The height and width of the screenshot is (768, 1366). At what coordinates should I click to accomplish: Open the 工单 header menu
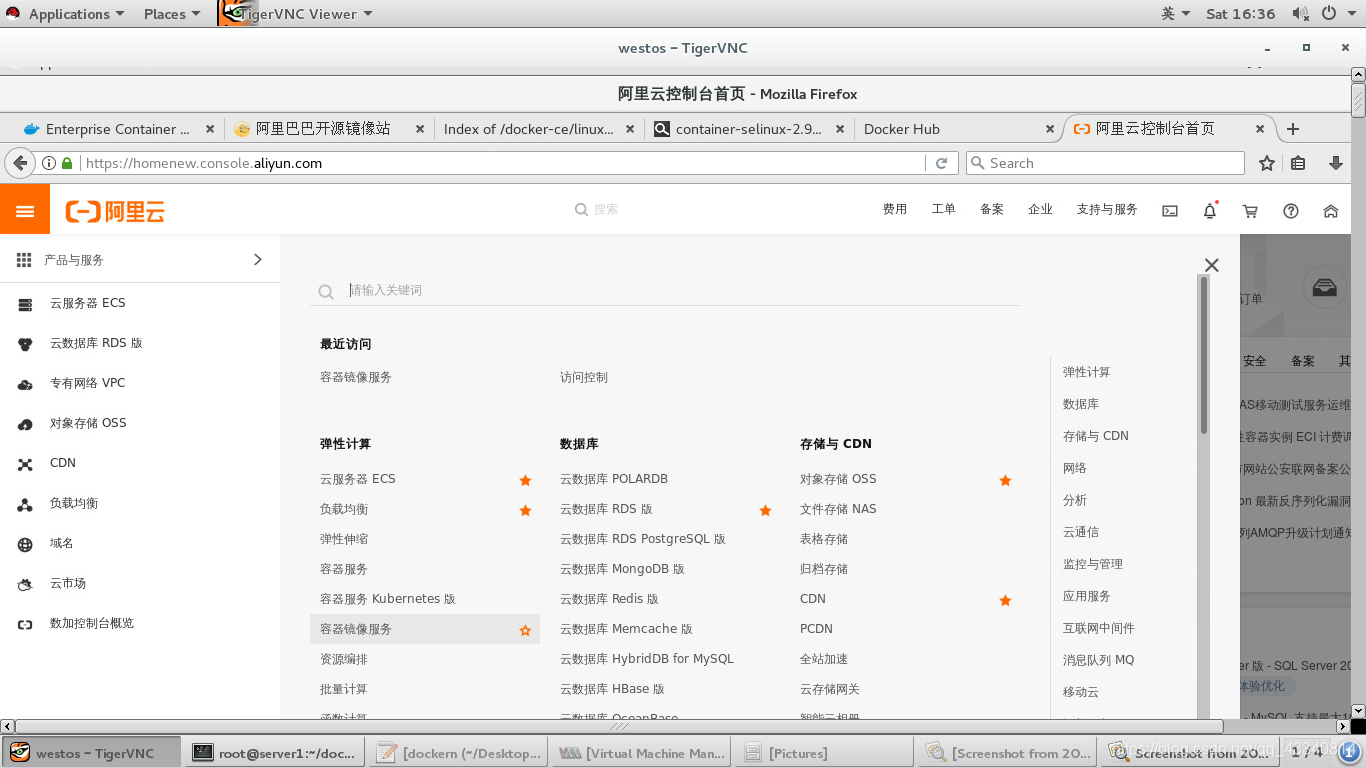(944, 210)
